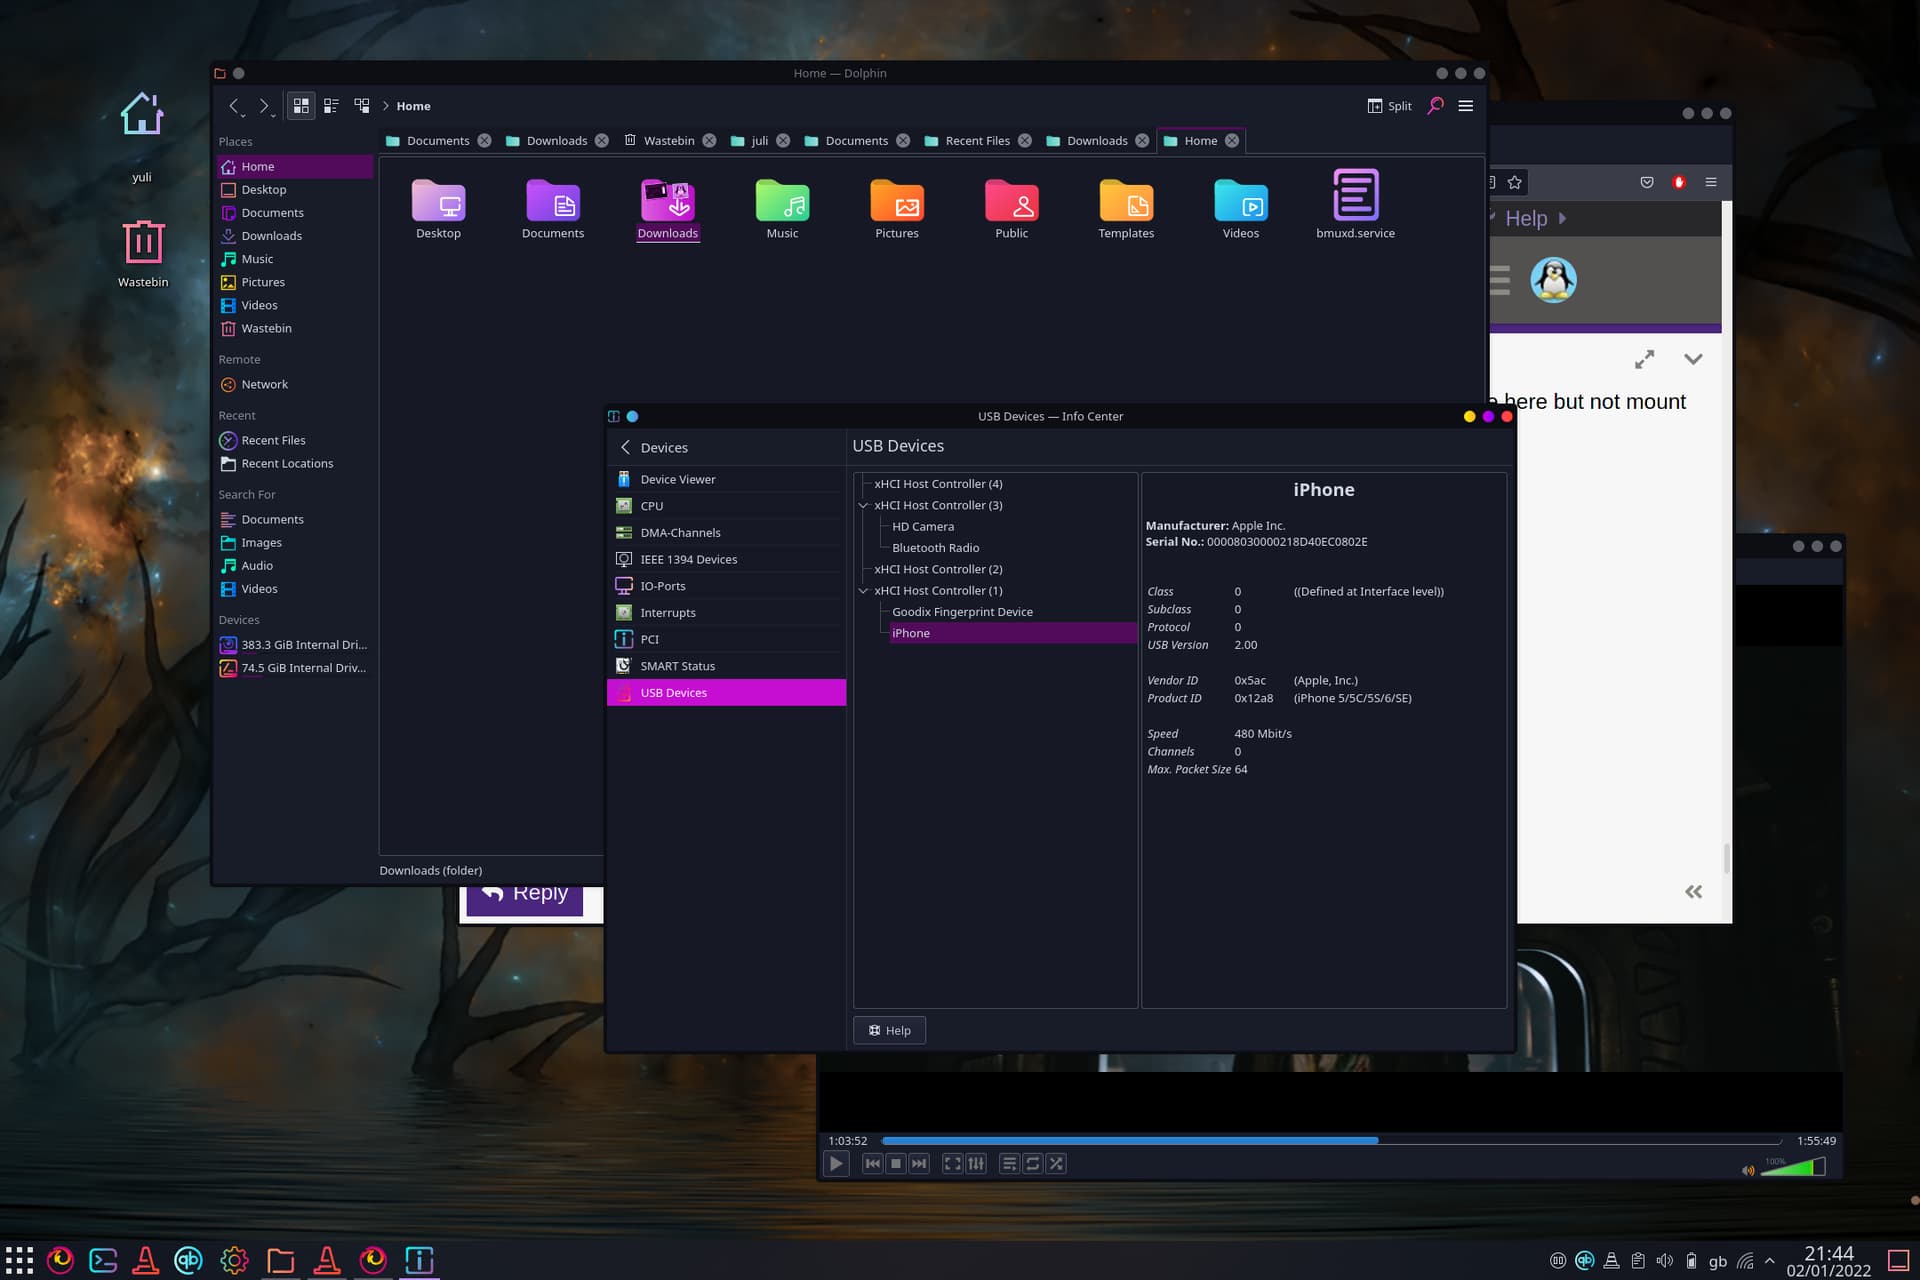Open Dolphin search with the magnifier icon
1920x1280 pixels.
[1435, 106]
